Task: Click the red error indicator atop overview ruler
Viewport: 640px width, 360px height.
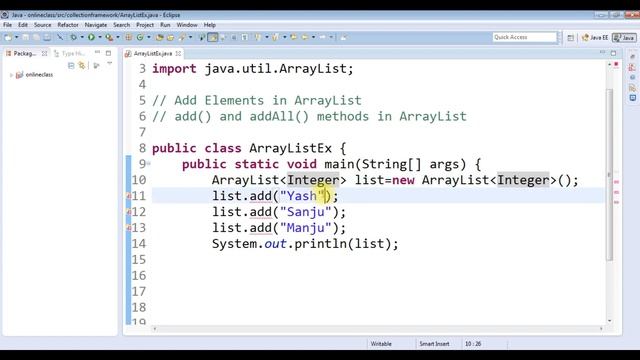Action: click(616, 64)
